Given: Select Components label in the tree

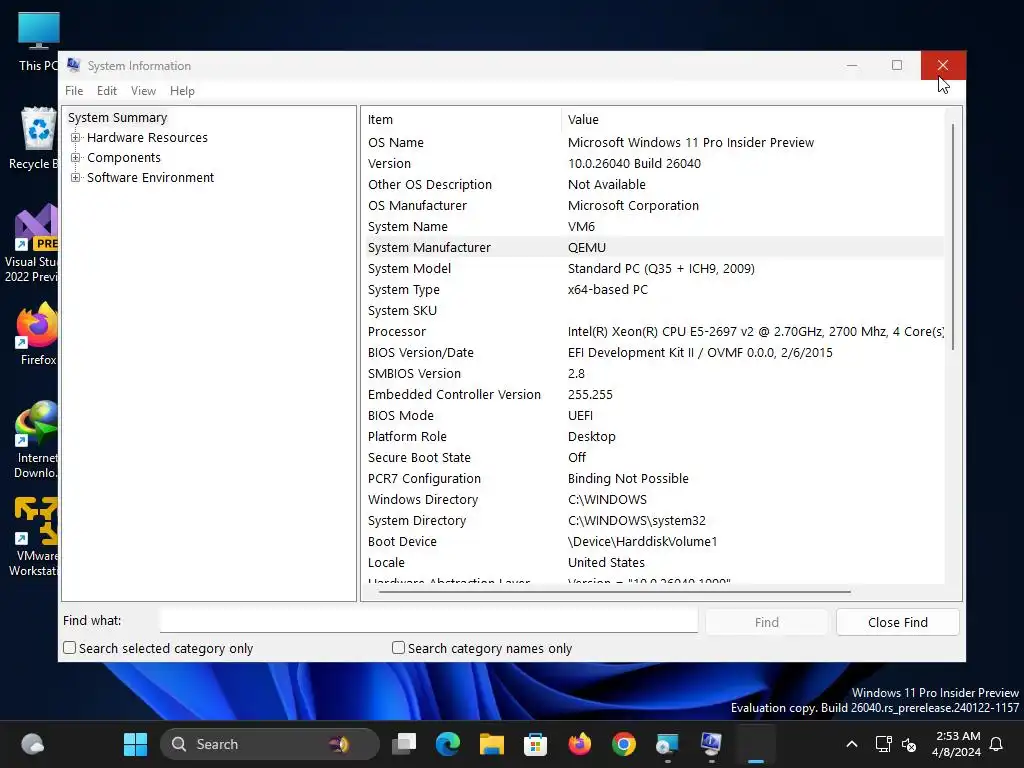Looking at the screenshot, I should pyautogui.click(x=123, y=158).
